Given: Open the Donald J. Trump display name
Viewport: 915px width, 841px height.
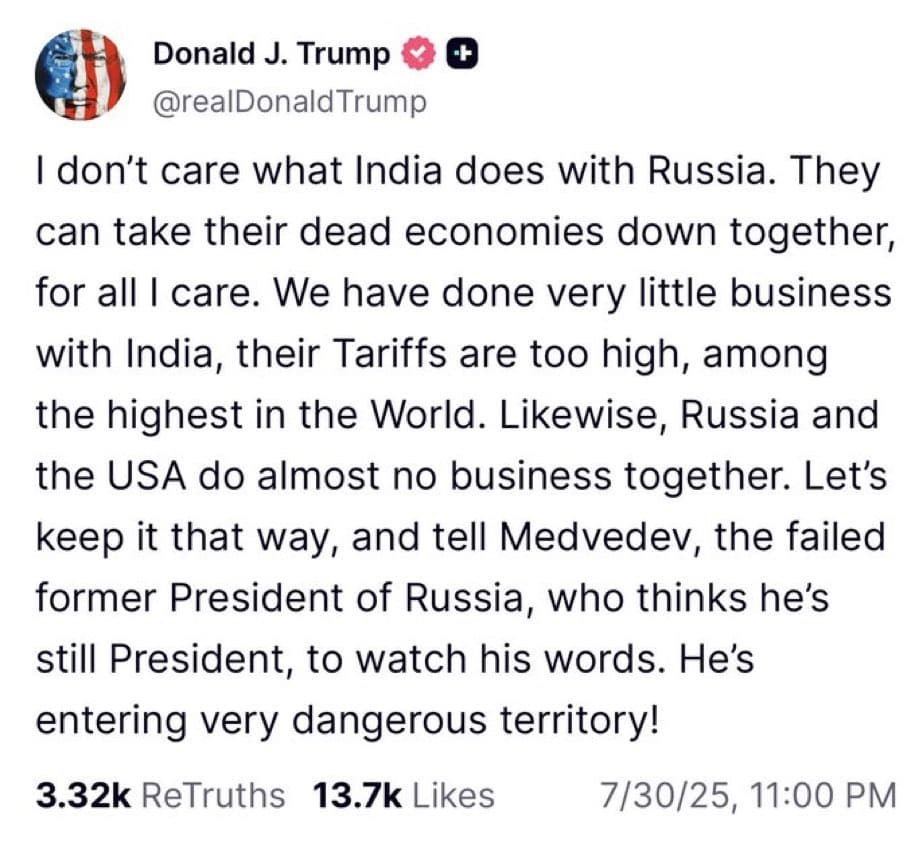Looking at the screenshot, I should click(x=271, y=54).
